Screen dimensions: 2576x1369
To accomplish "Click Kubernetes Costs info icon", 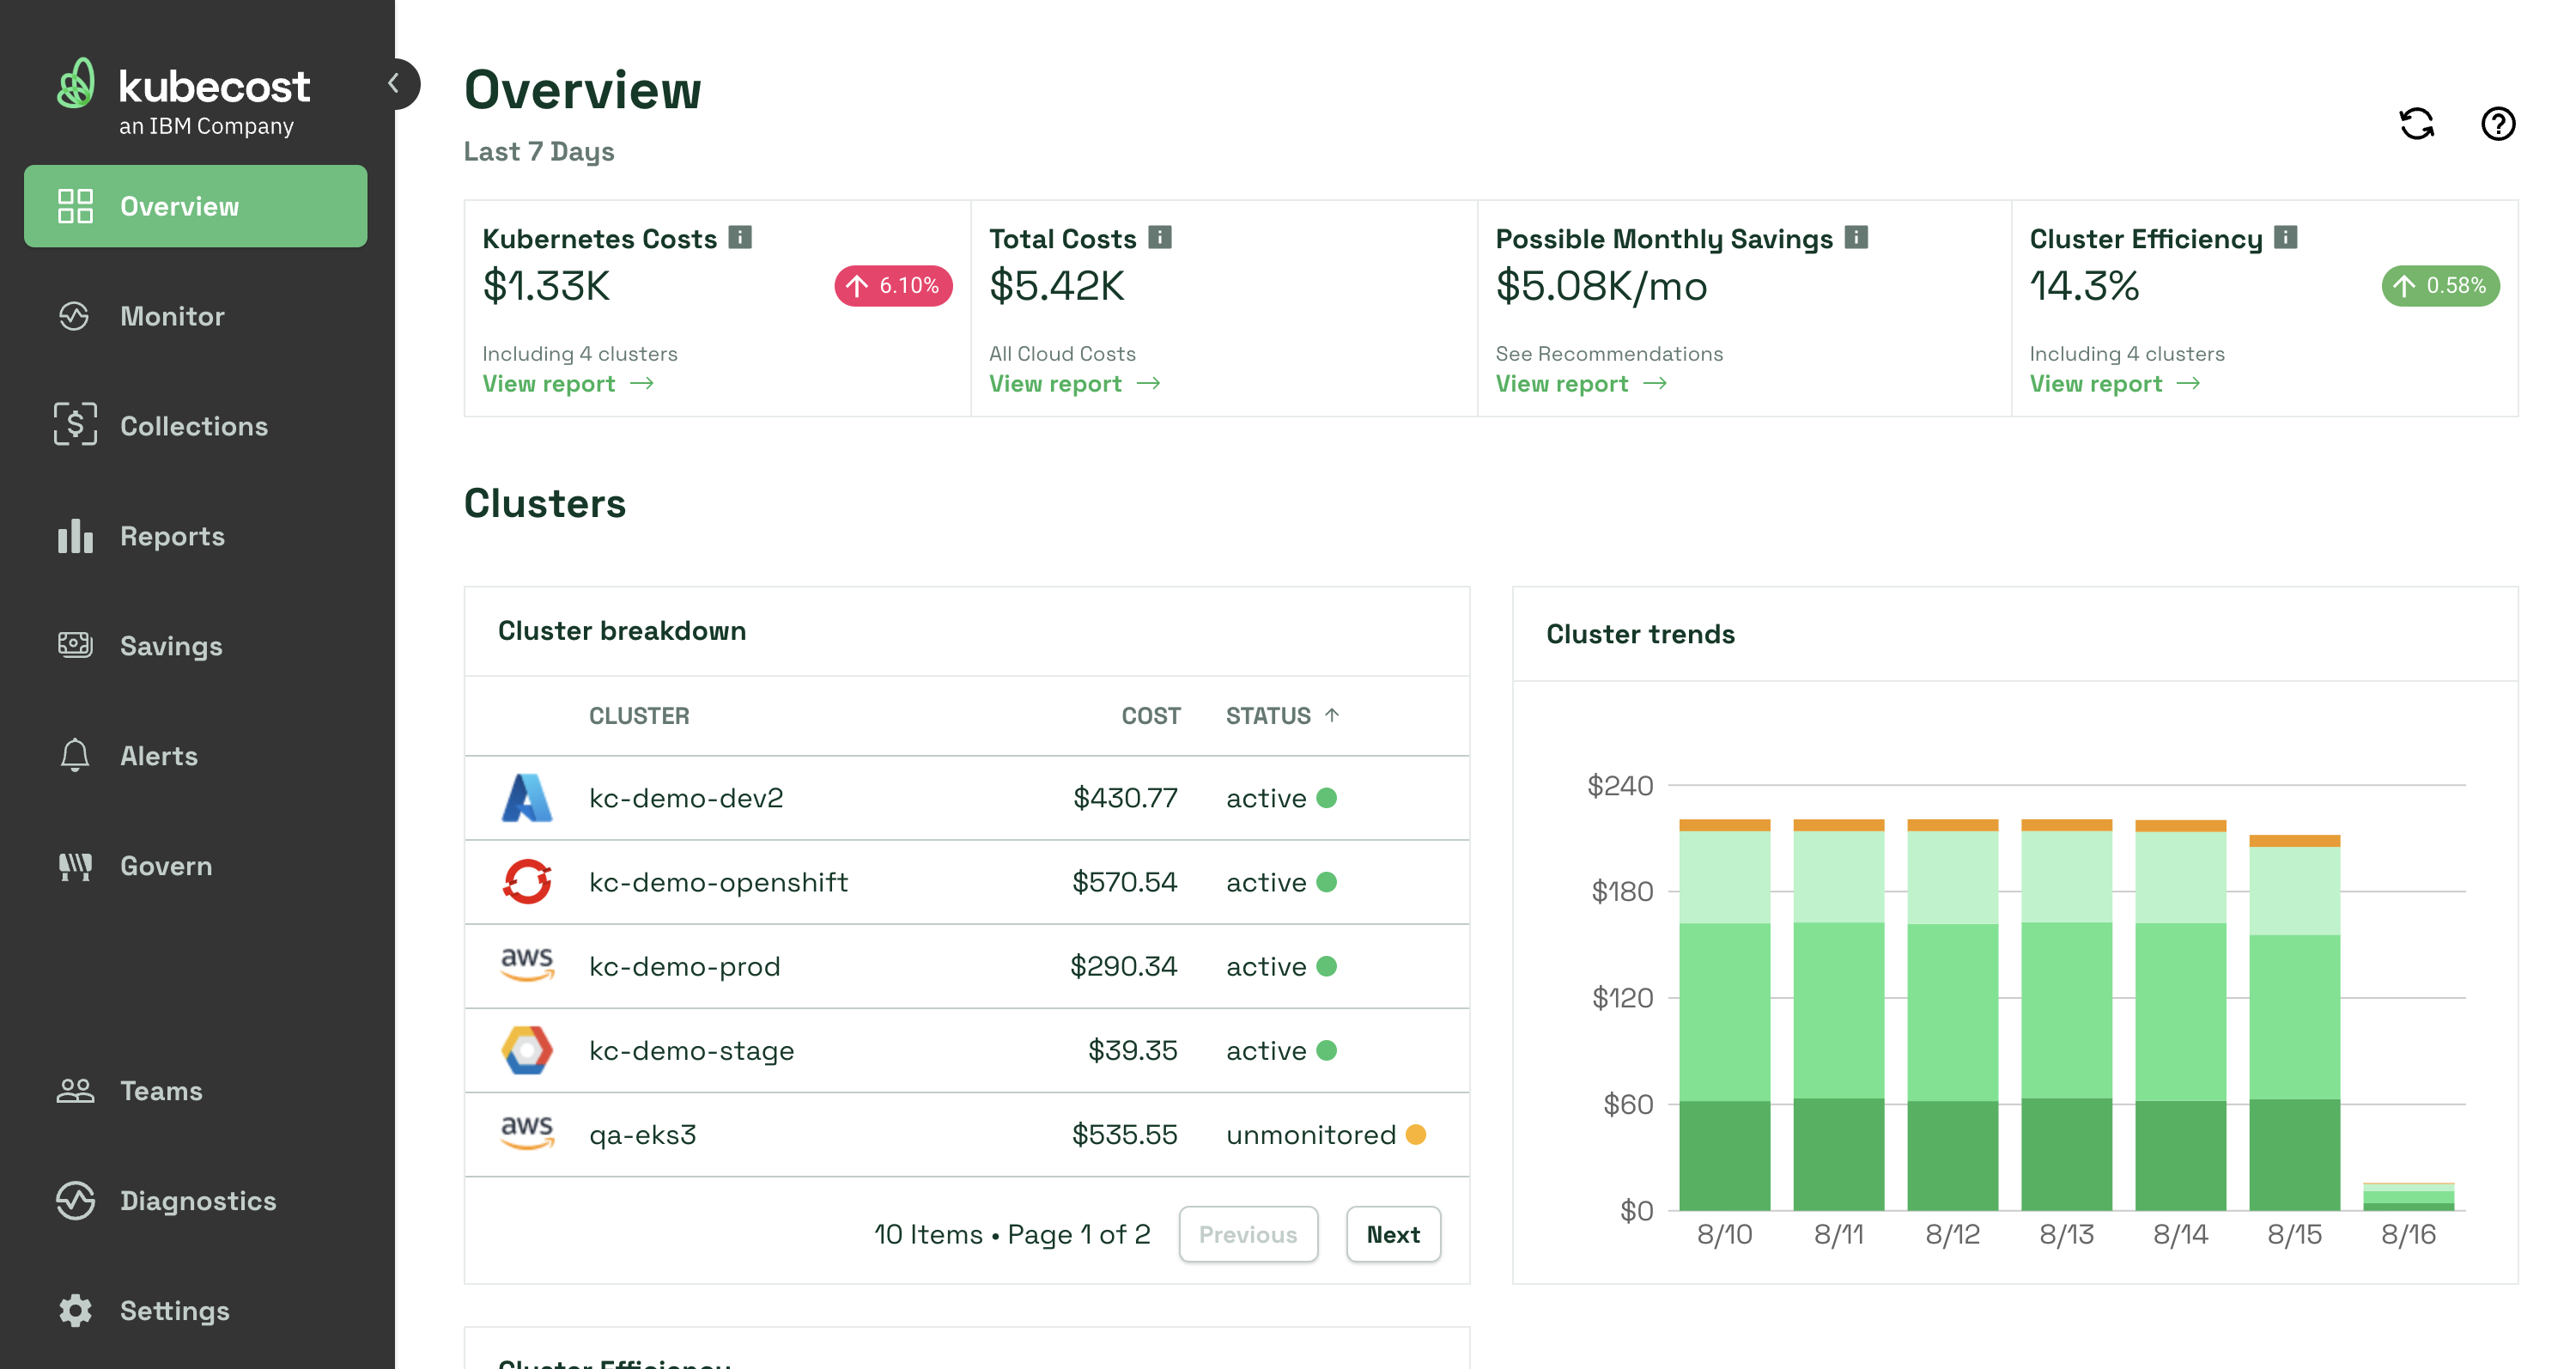I will 740,237.
